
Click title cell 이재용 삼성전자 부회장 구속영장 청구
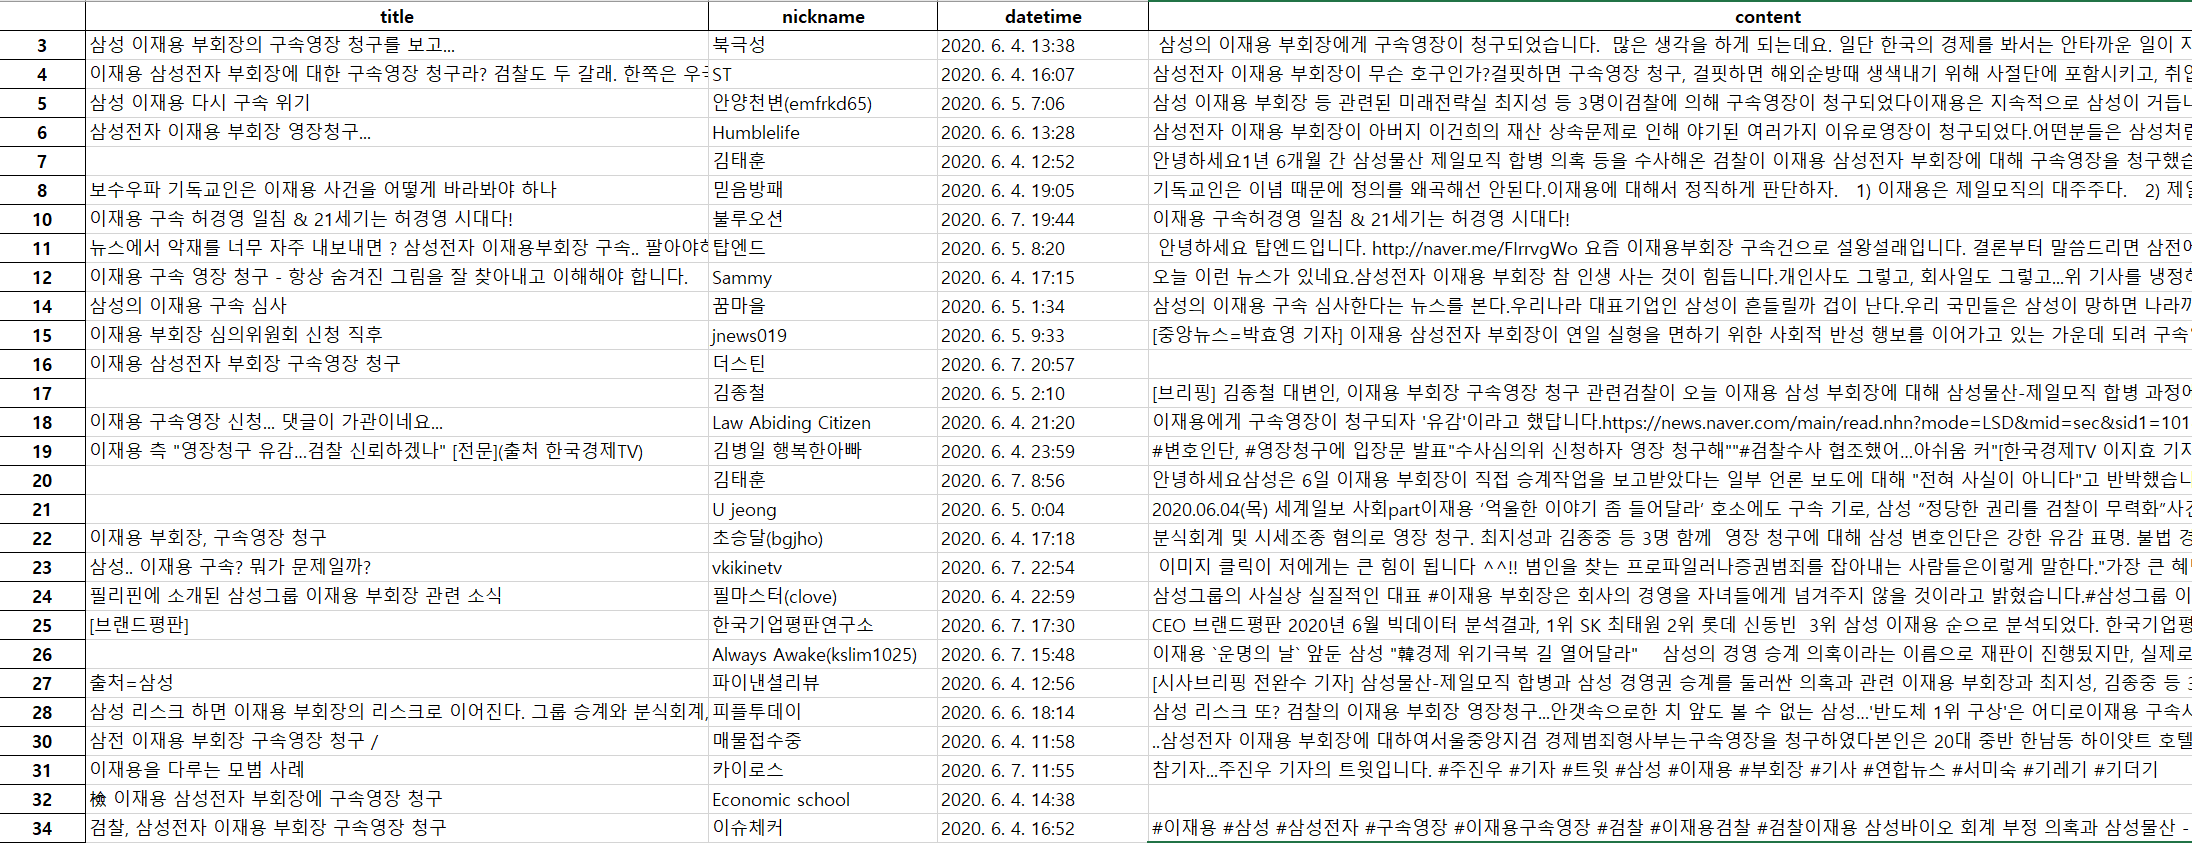(x=397, y=364)
